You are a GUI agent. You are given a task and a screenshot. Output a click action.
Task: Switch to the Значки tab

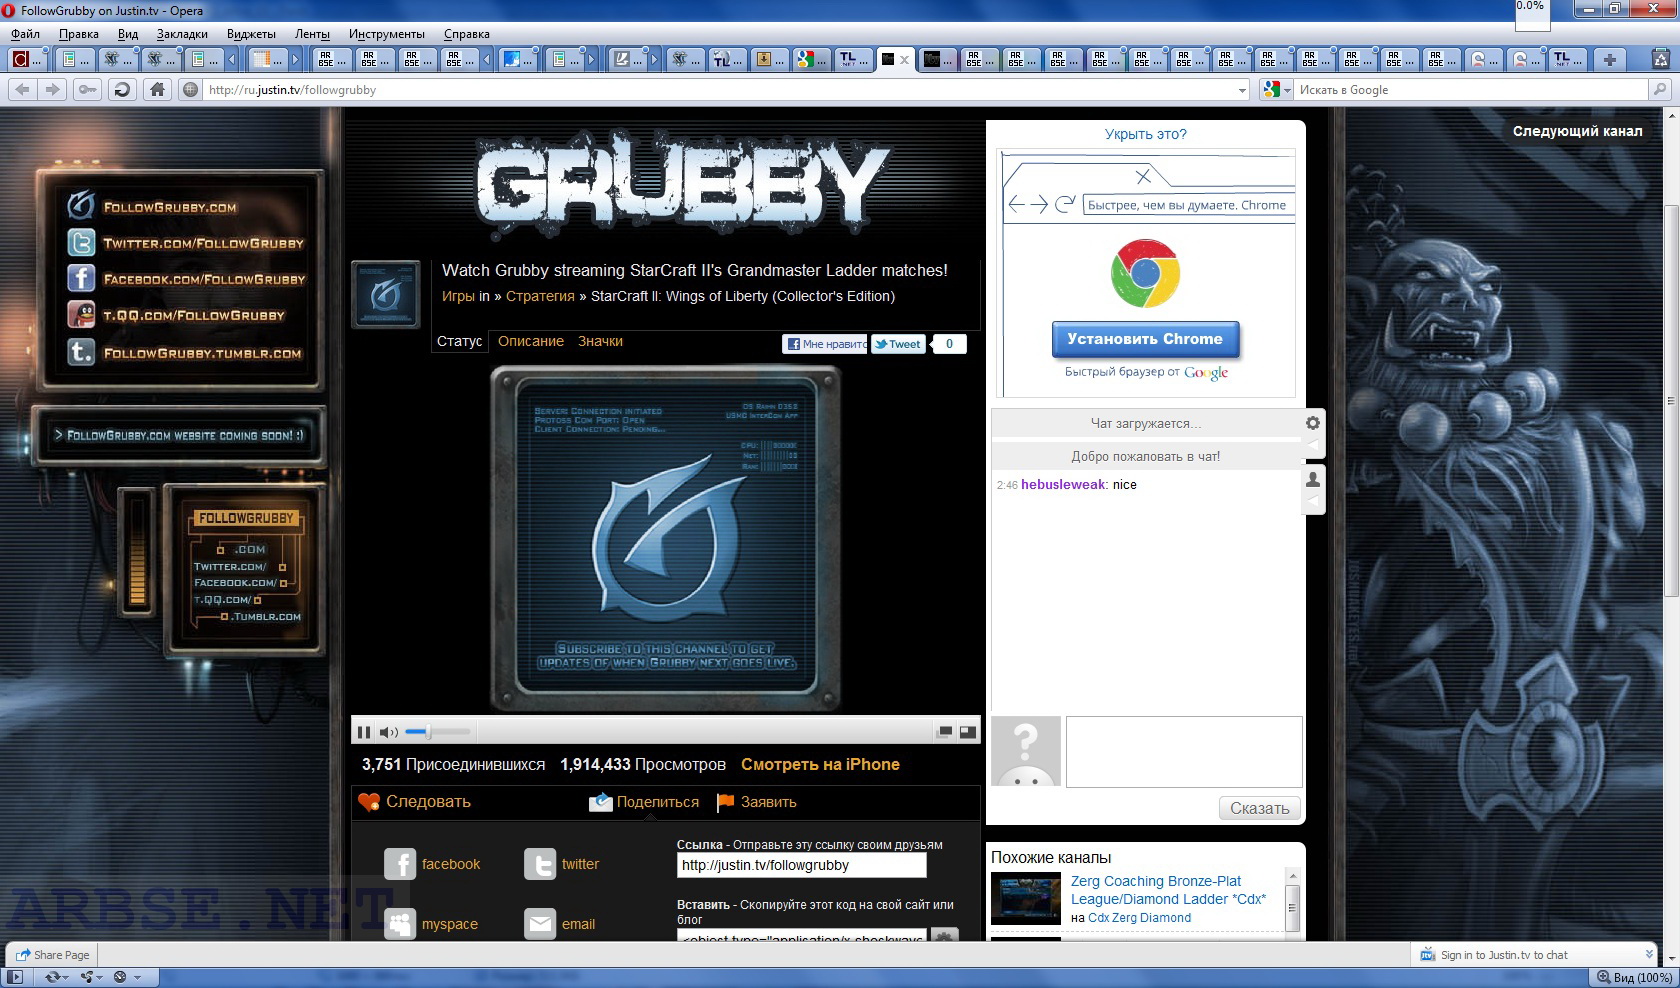pos(600,341)
